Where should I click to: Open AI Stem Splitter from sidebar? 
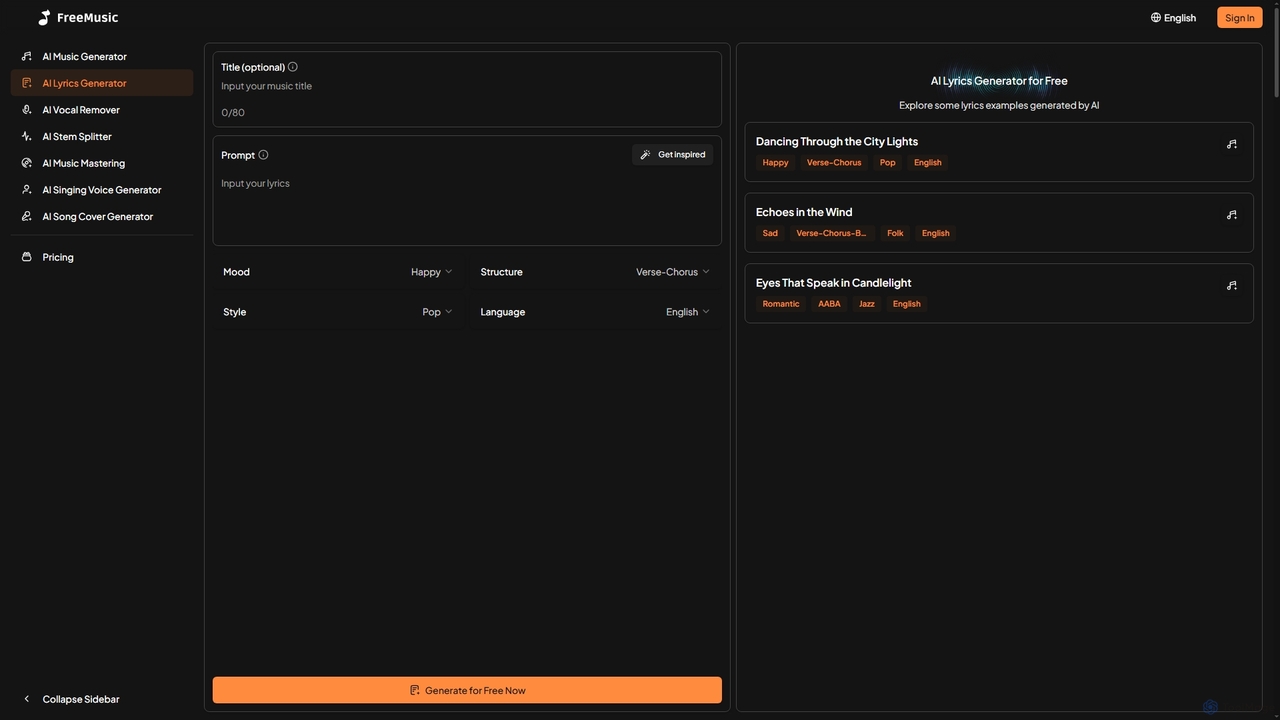pos(102,136)
